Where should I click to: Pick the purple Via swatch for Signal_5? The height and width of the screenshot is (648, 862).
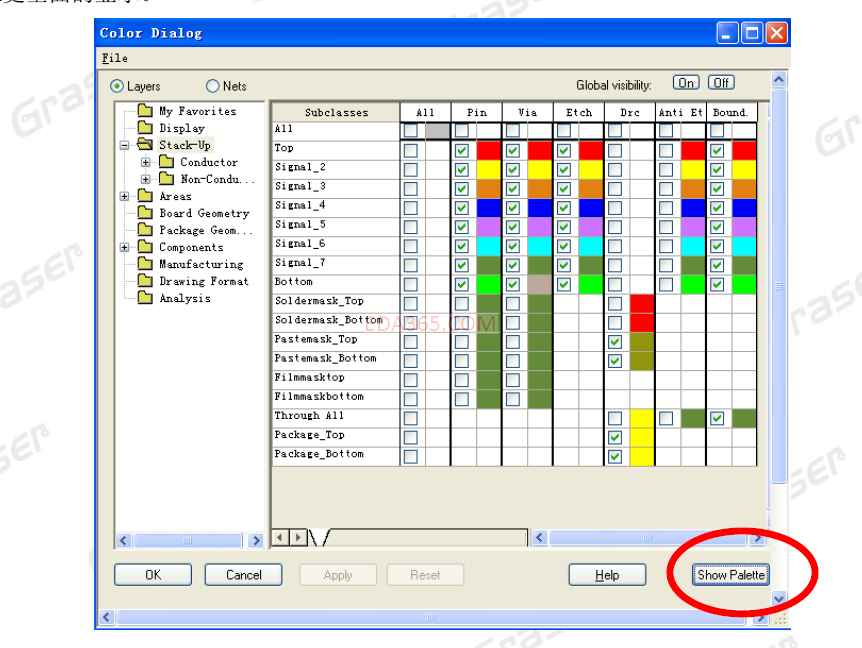(x=540, y=227)
